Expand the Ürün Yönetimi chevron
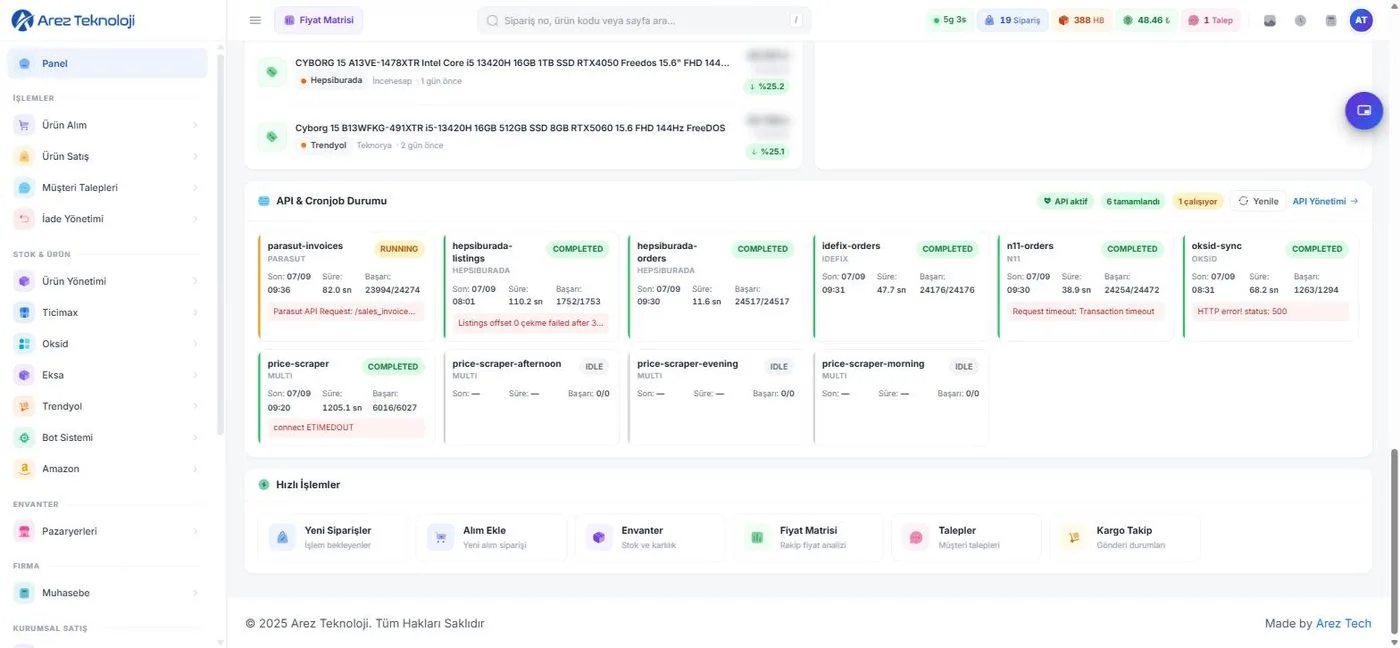This screenshot has width=1400, height=648. 195,281
